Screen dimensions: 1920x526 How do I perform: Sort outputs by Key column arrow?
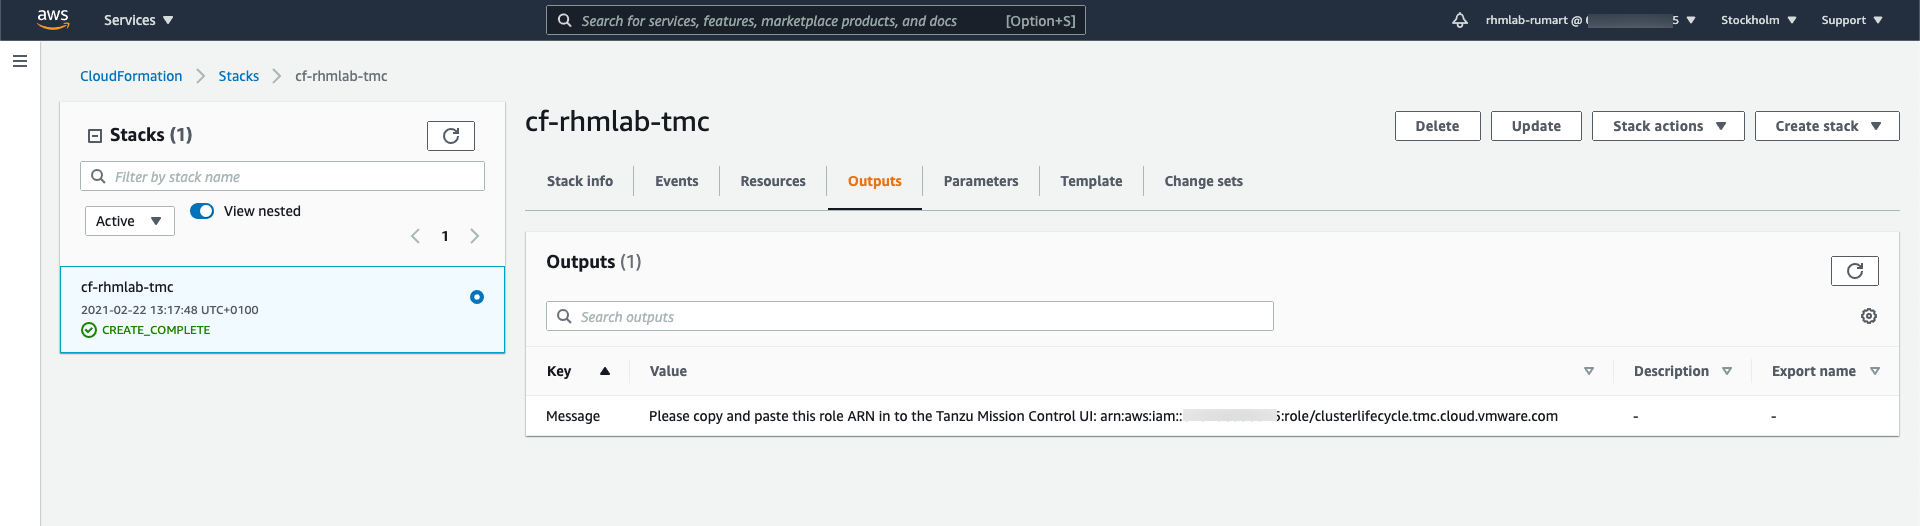(605, 371)
